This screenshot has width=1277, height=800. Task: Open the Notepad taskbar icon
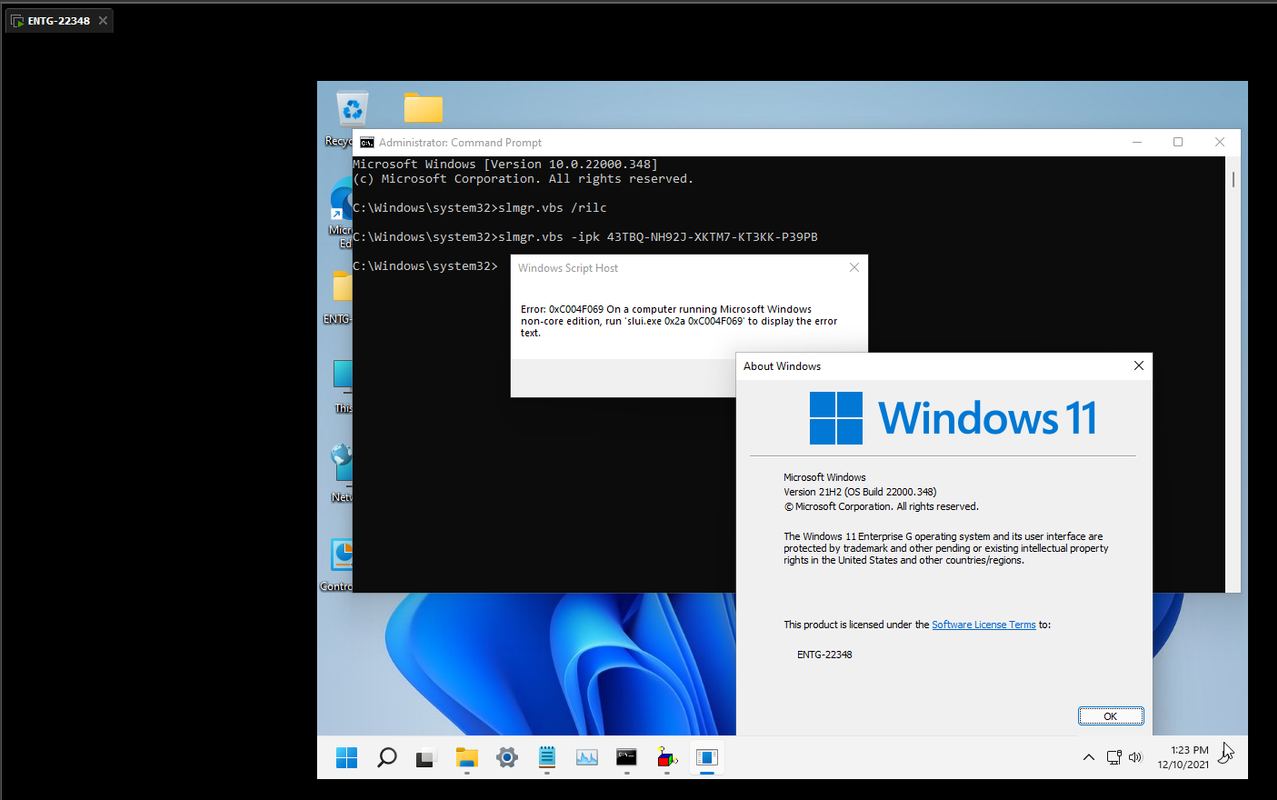point(547,758)
